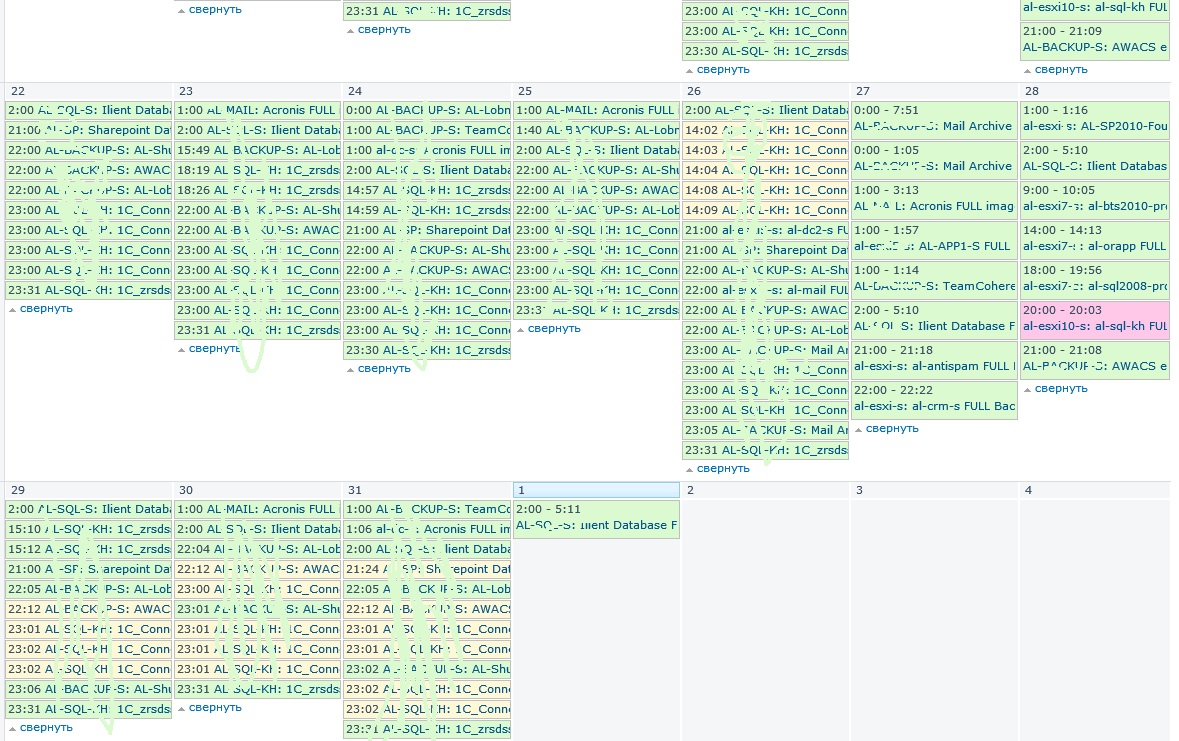Open day number 4 in calendar
The height and width of the screenshot is (741, 1179).
(1028, 490)
